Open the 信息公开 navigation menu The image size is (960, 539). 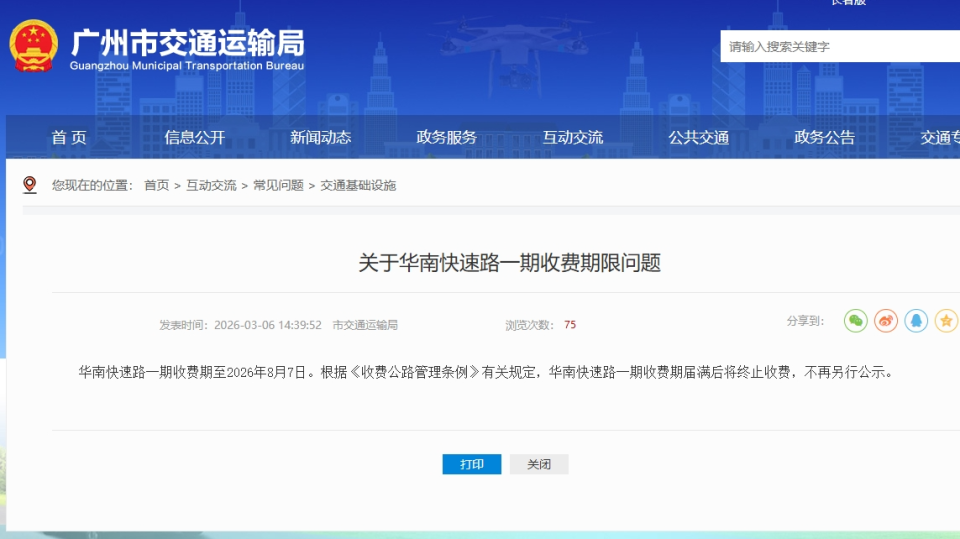tap(195, 138)
